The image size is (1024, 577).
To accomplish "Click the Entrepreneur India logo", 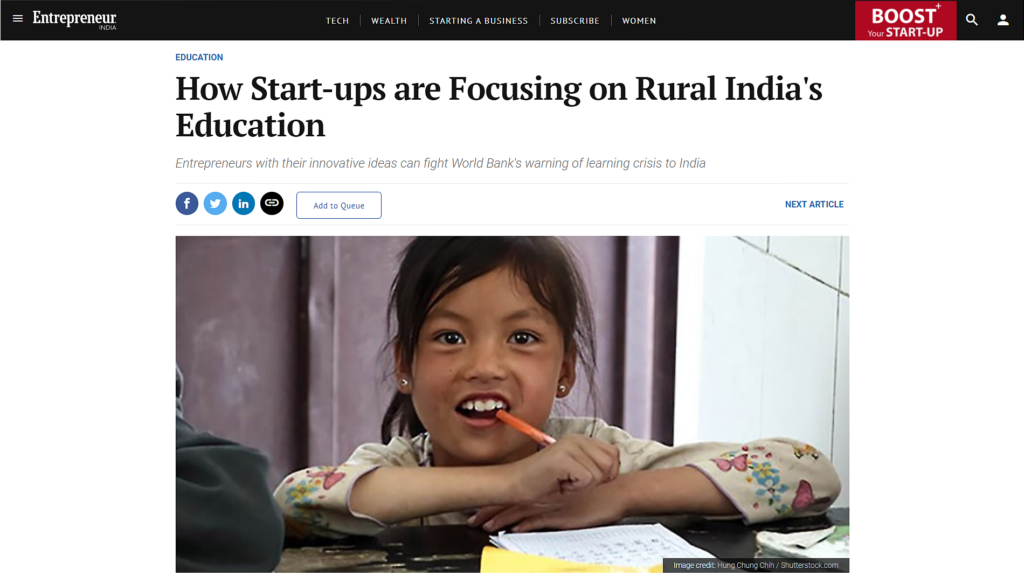I will pyautogui.click(x=74, y=20).
